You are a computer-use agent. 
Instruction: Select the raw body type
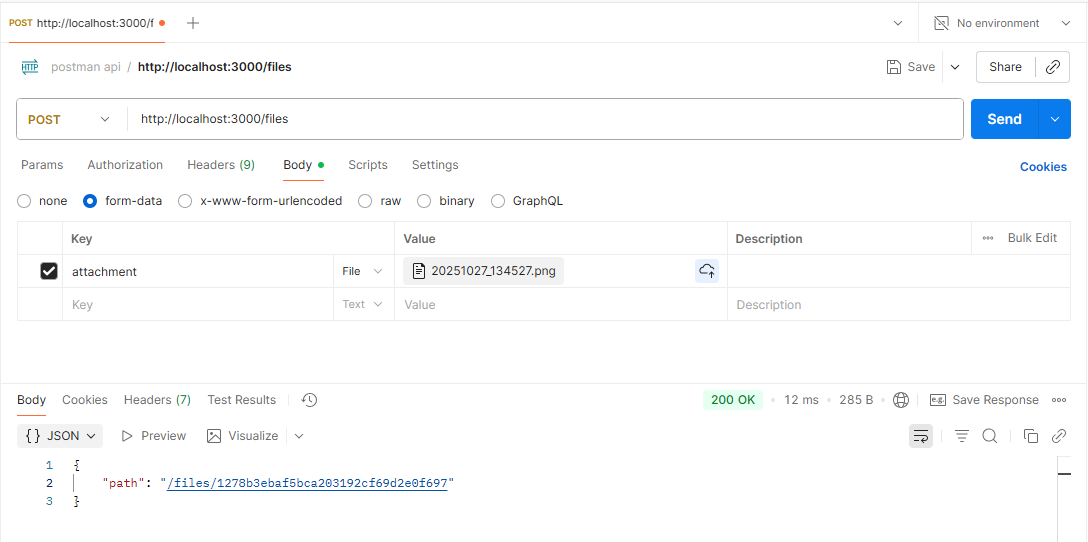365,201
